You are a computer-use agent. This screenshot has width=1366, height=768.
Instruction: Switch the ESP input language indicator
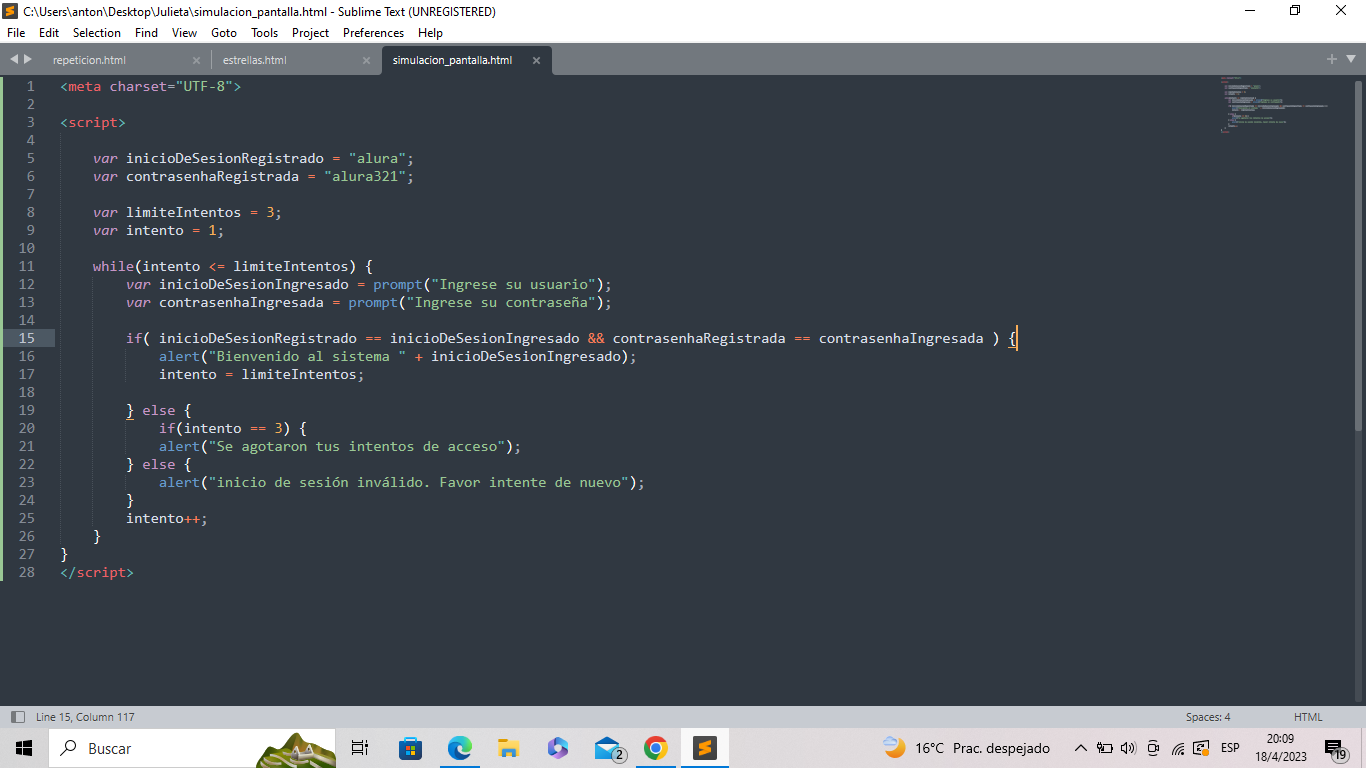(1230, 748)
